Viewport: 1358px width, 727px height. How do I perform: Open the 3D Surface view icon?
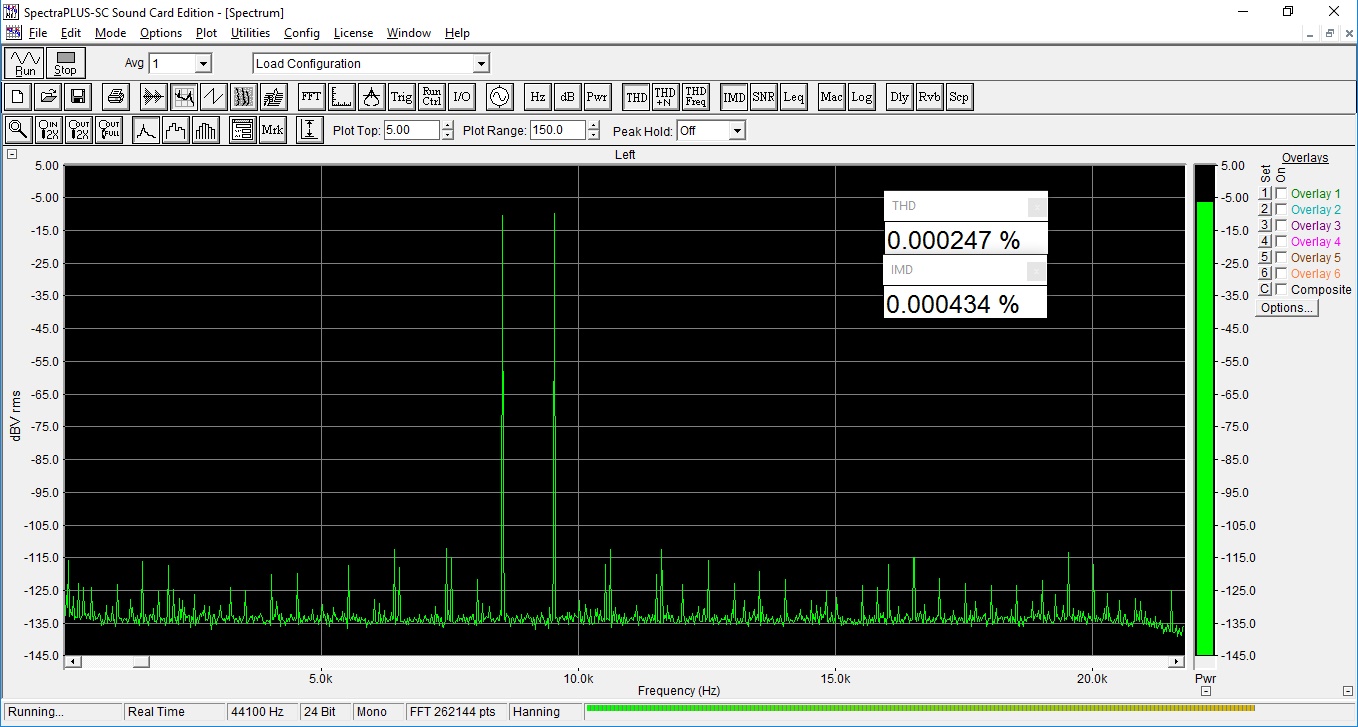point(273,97)
